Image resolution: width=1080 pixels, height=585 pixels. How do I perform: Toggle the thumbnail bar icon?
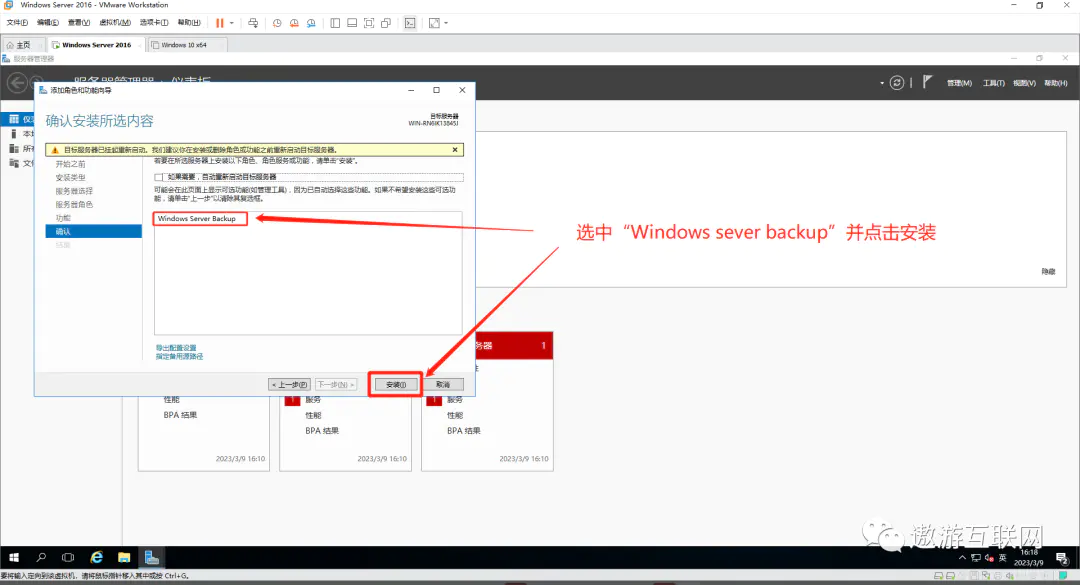[x=352, y=23]
